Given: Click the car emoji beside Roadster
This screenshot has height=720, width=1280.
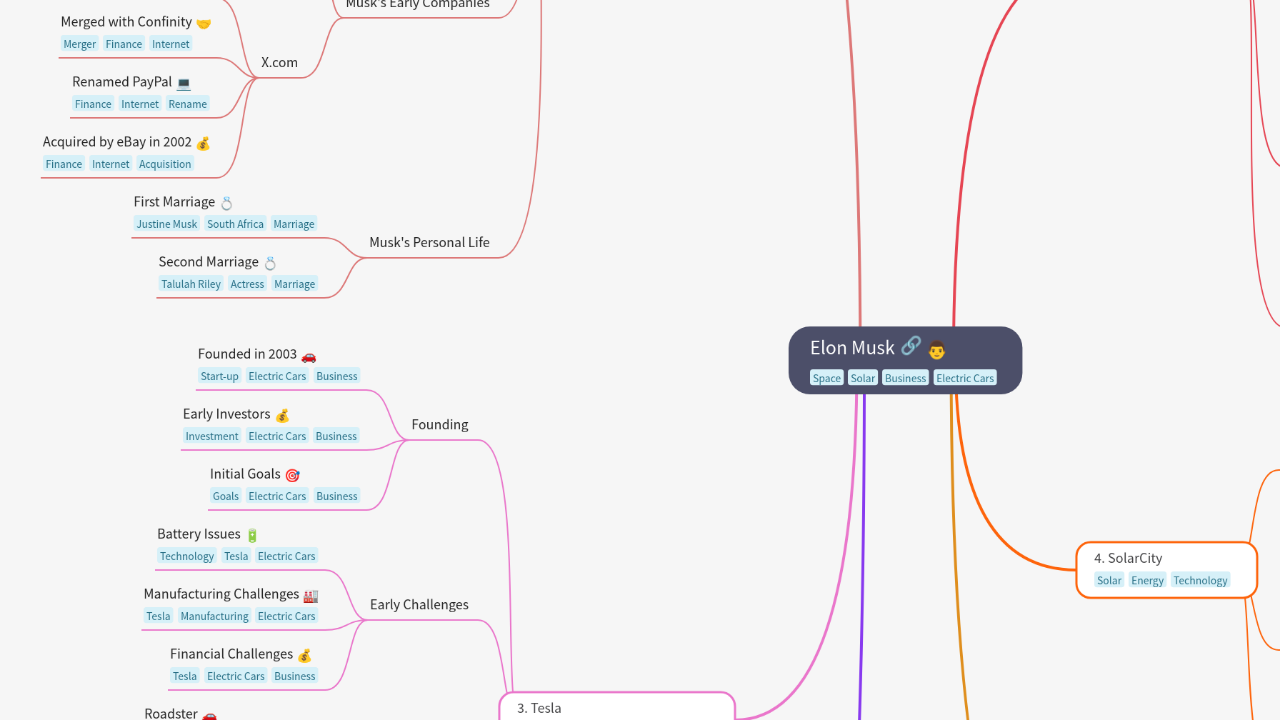Looking at the screenshot, I should pyautogui.click(x=209, y=714).
